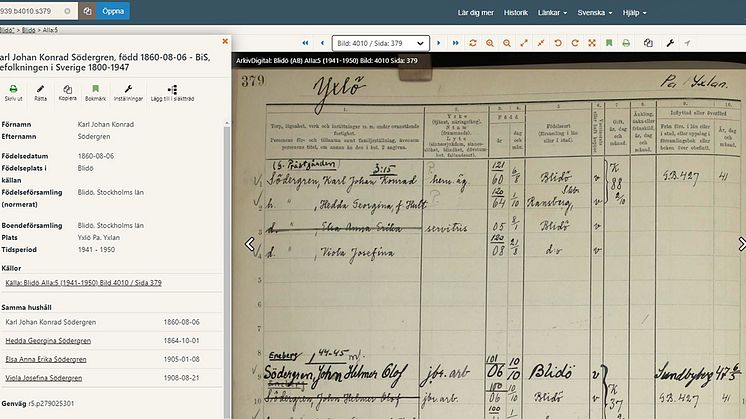Print the archive image from toolbar
Image resolution: width=746 pixels, height=419 pixels.
(626, 43)
